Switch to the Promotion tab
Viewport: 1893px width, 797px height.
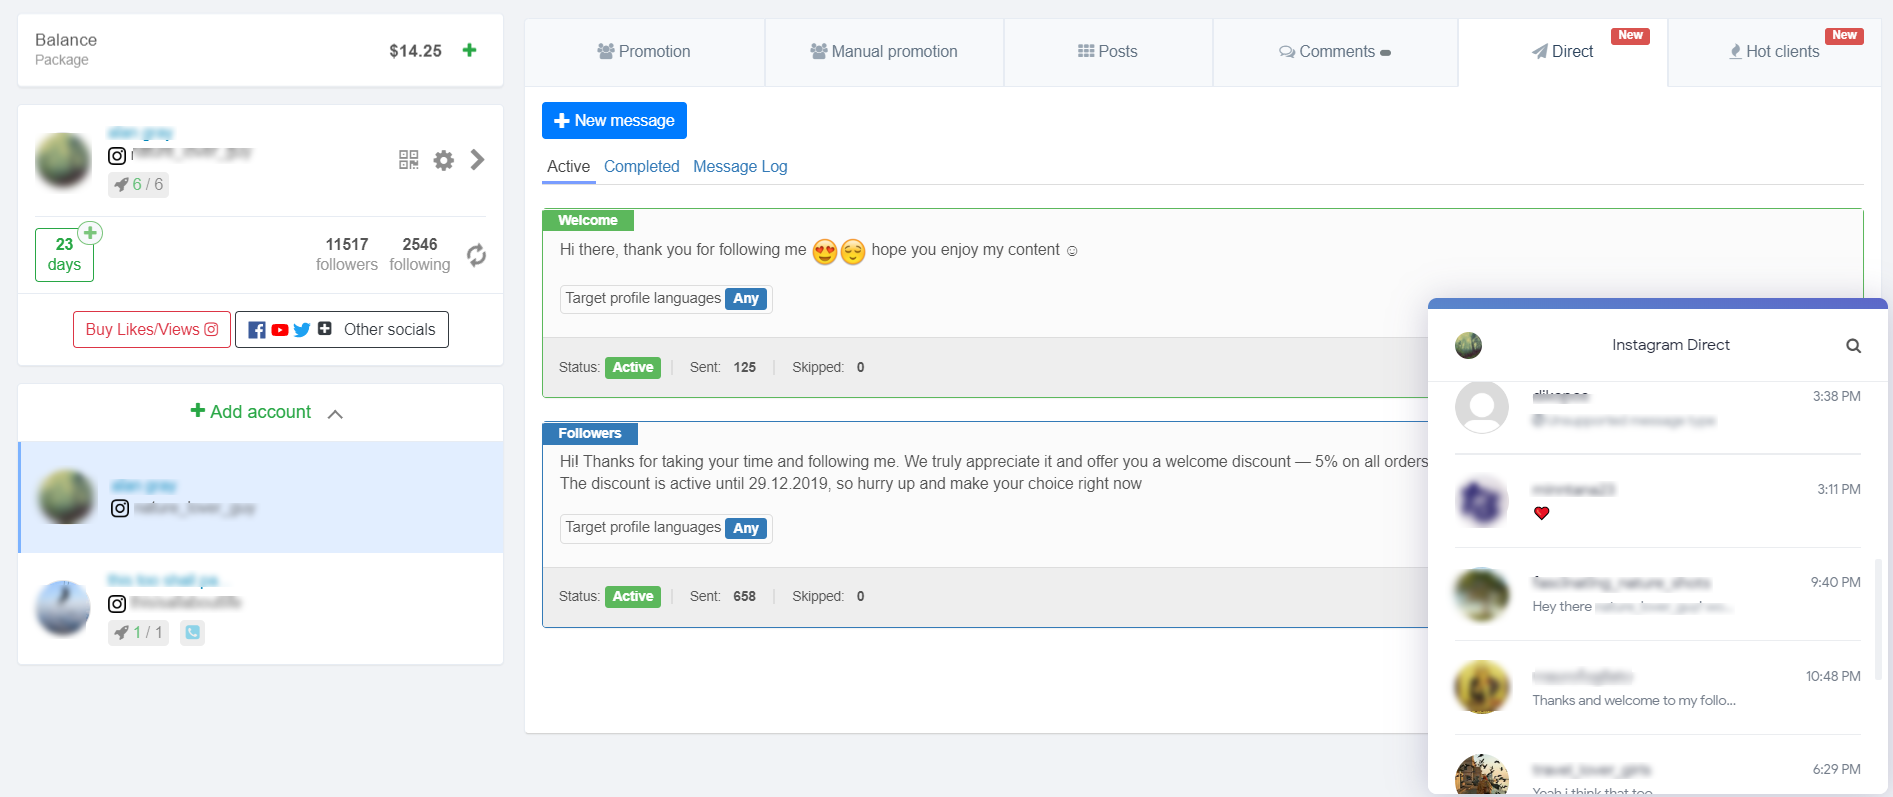click(644, 52)
